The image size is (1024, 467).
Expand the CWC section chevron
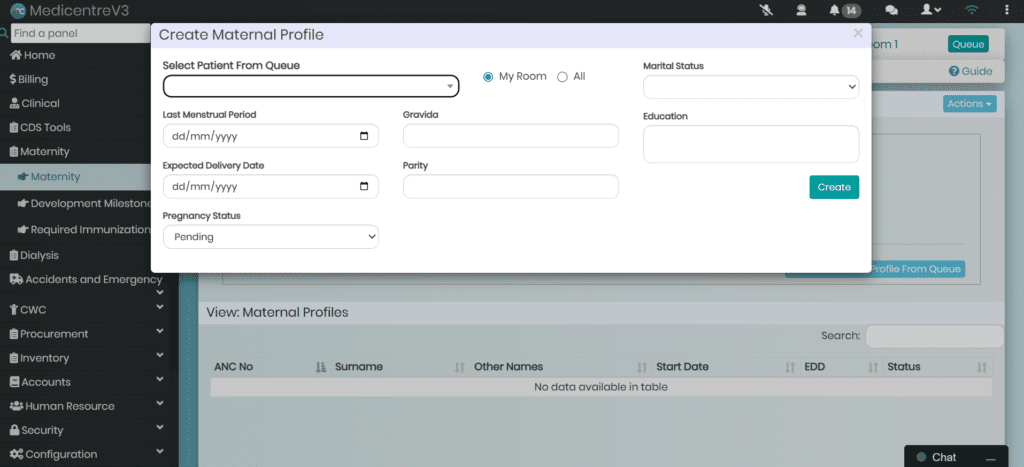[160, 308]
